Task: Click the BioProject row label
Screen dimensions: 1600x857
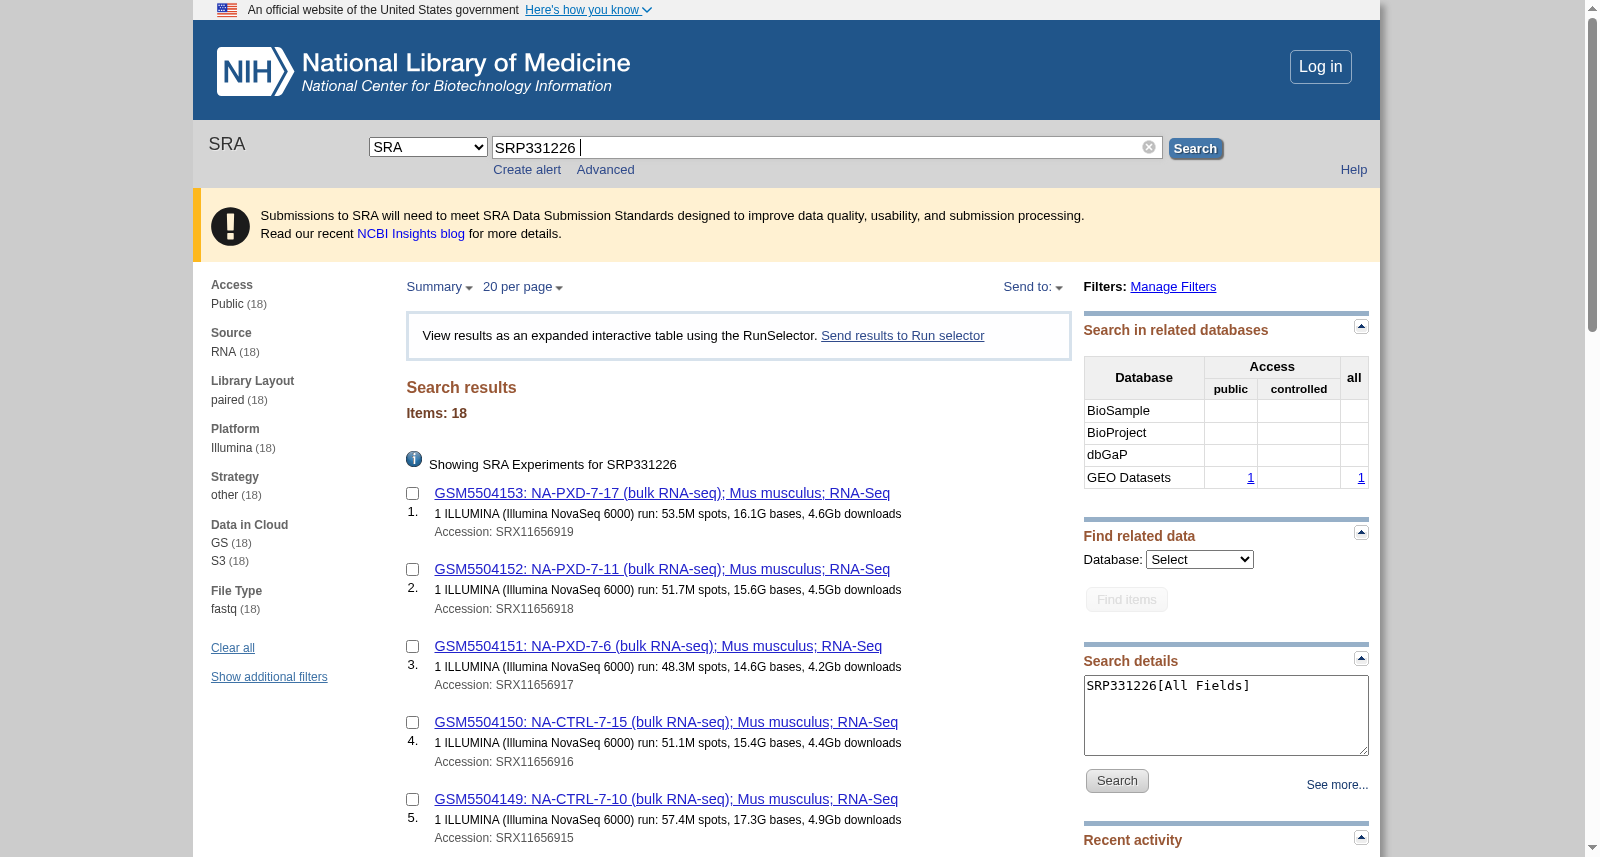Action: tap(1116, 433)
